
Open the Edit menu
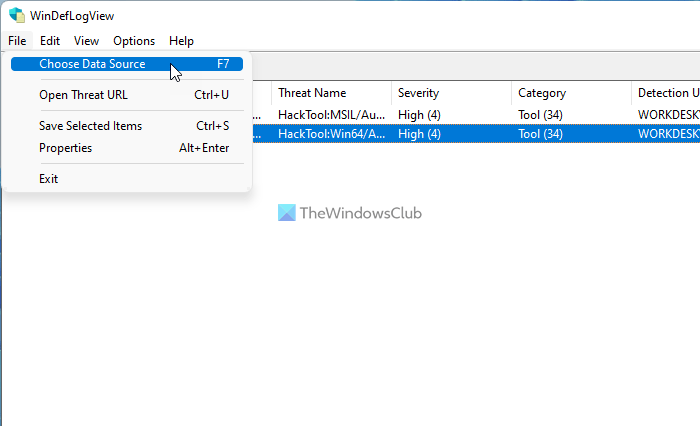[x=50, y=41]
